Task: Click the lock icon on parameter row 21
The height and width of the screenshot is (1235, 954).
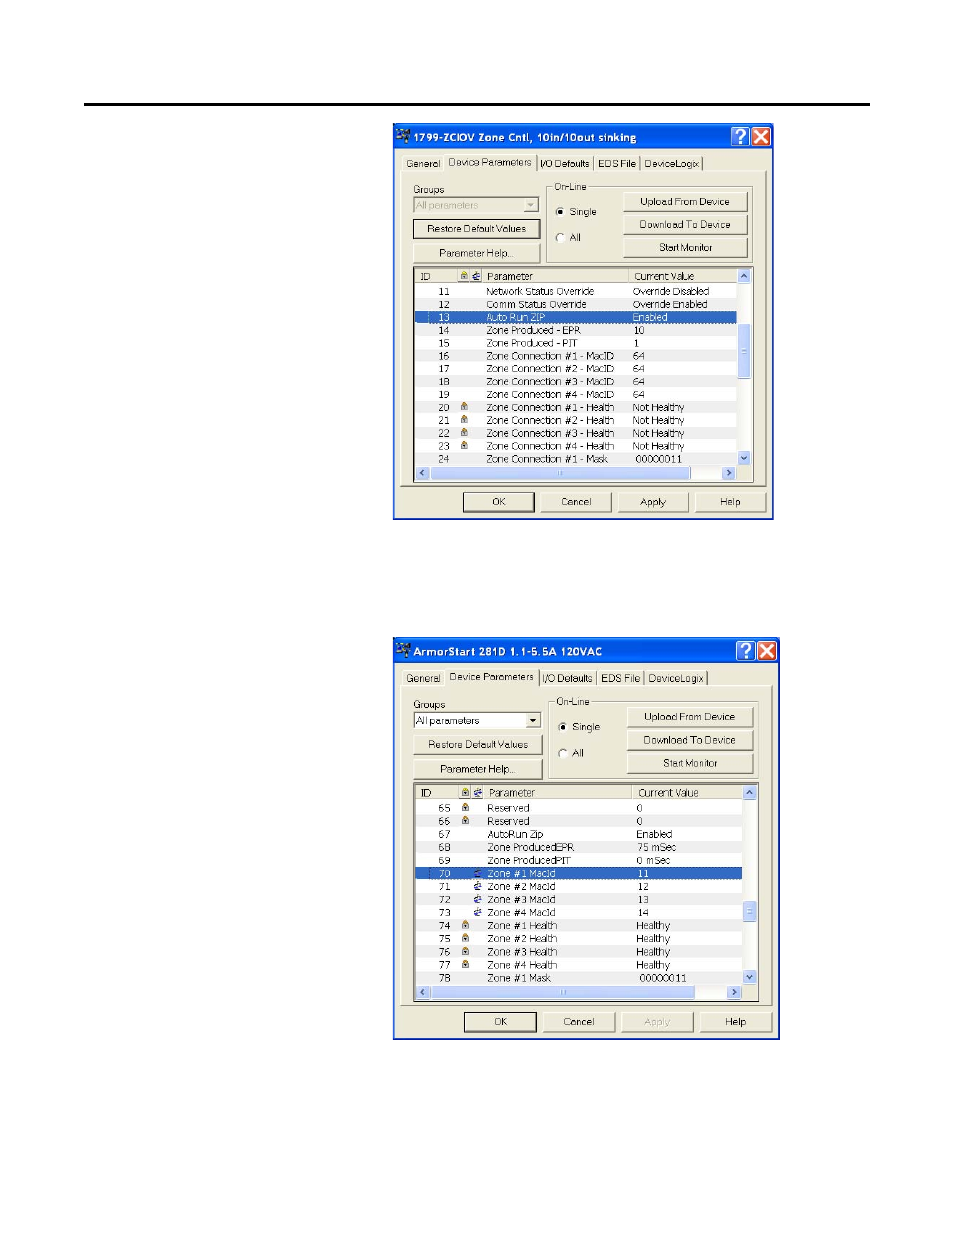Action: (464, 420)
